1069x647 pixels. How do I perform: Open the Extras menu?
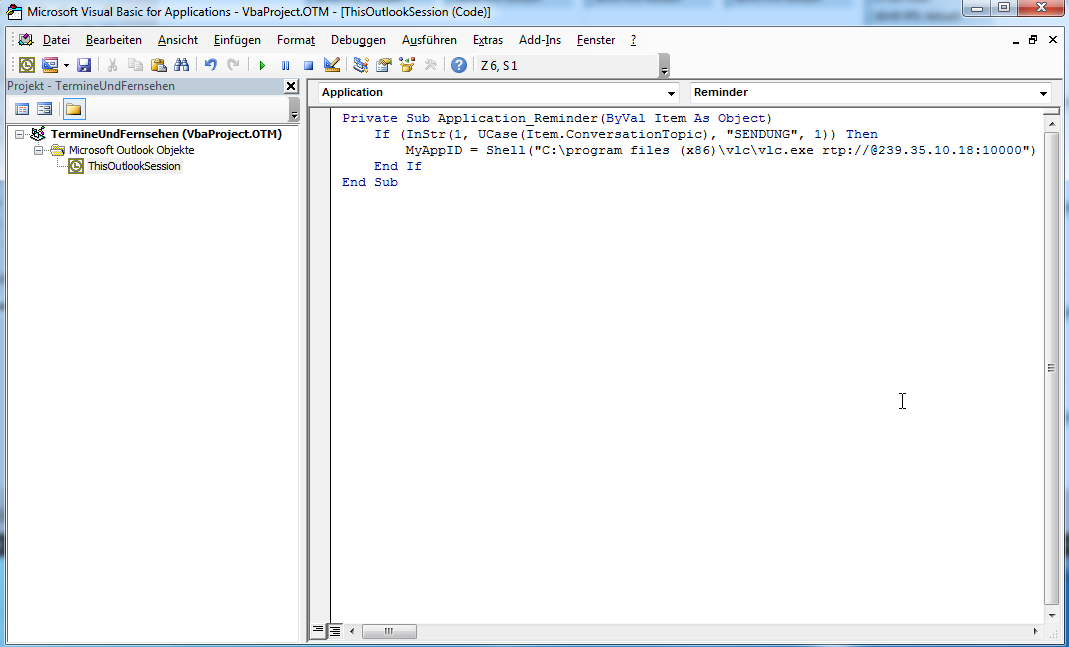tap(488, 40)
